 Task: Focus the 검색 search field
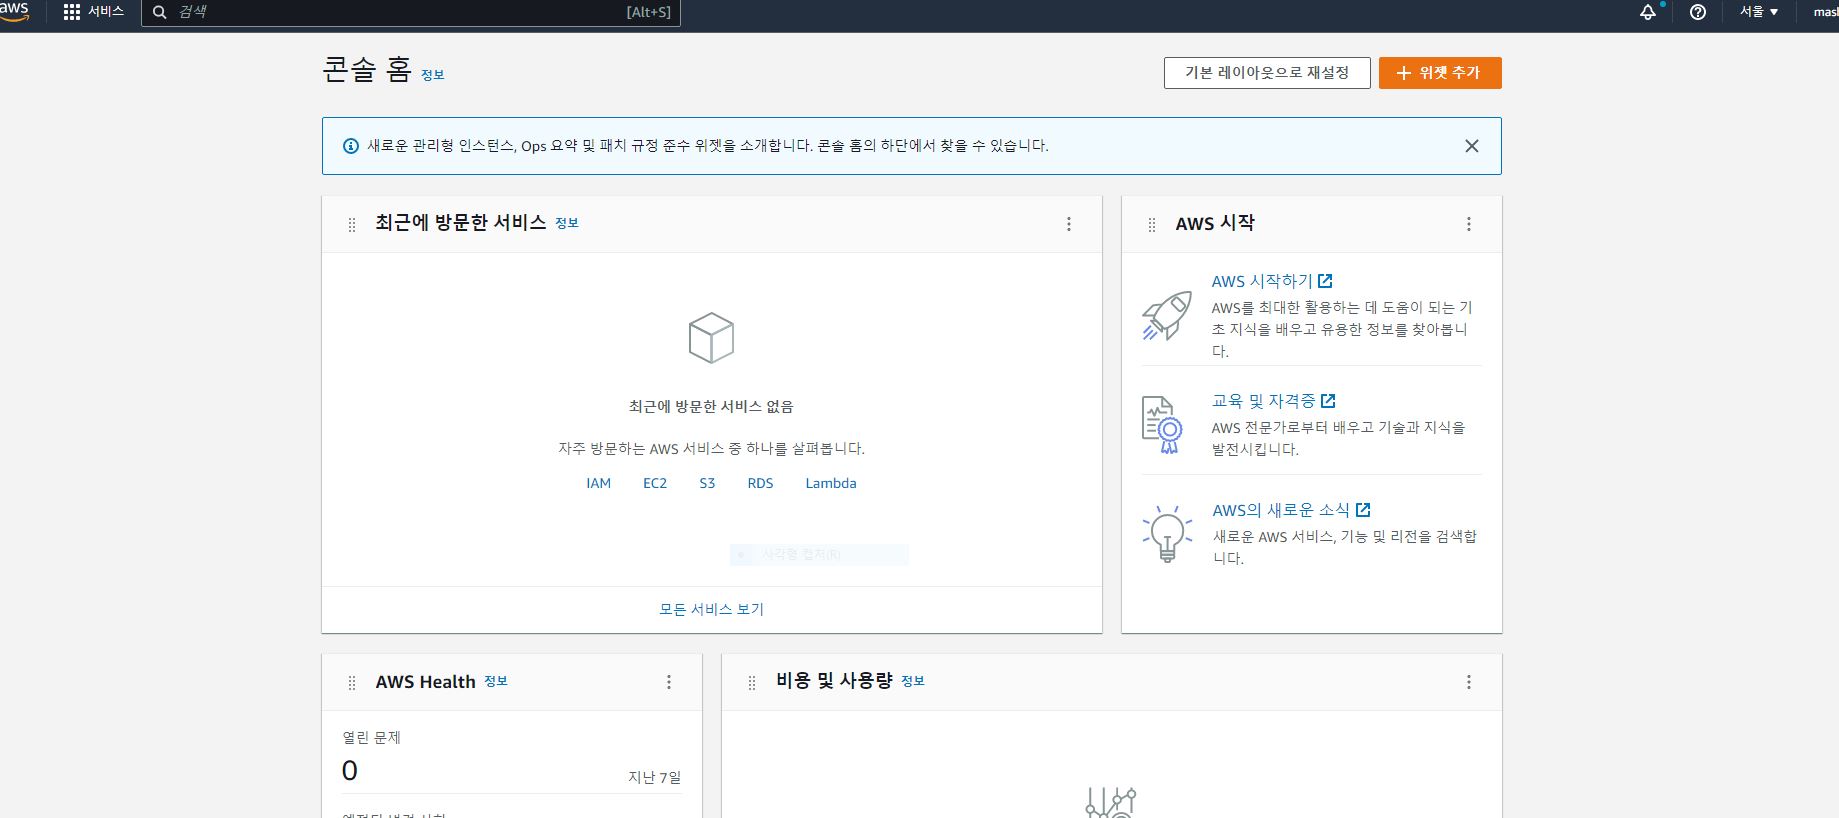pyautogui.click(x=410, y=12)
